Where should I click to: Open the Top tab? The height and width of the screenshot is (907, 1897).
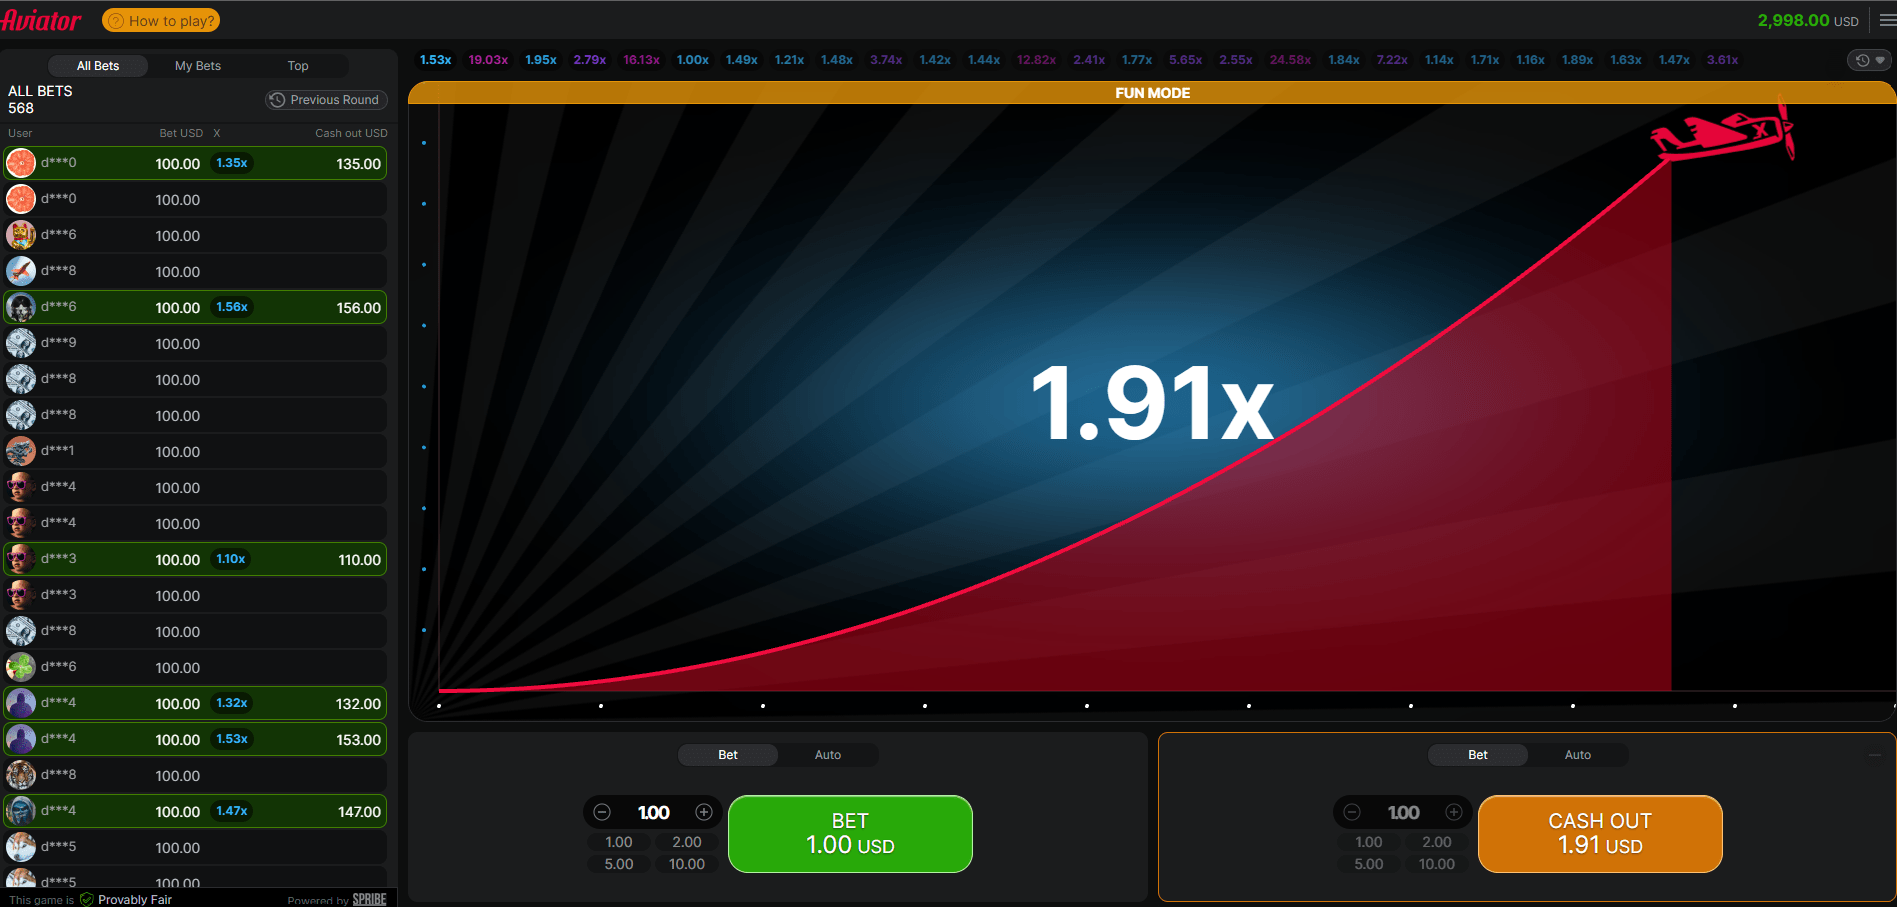click(x=298, y=66)
